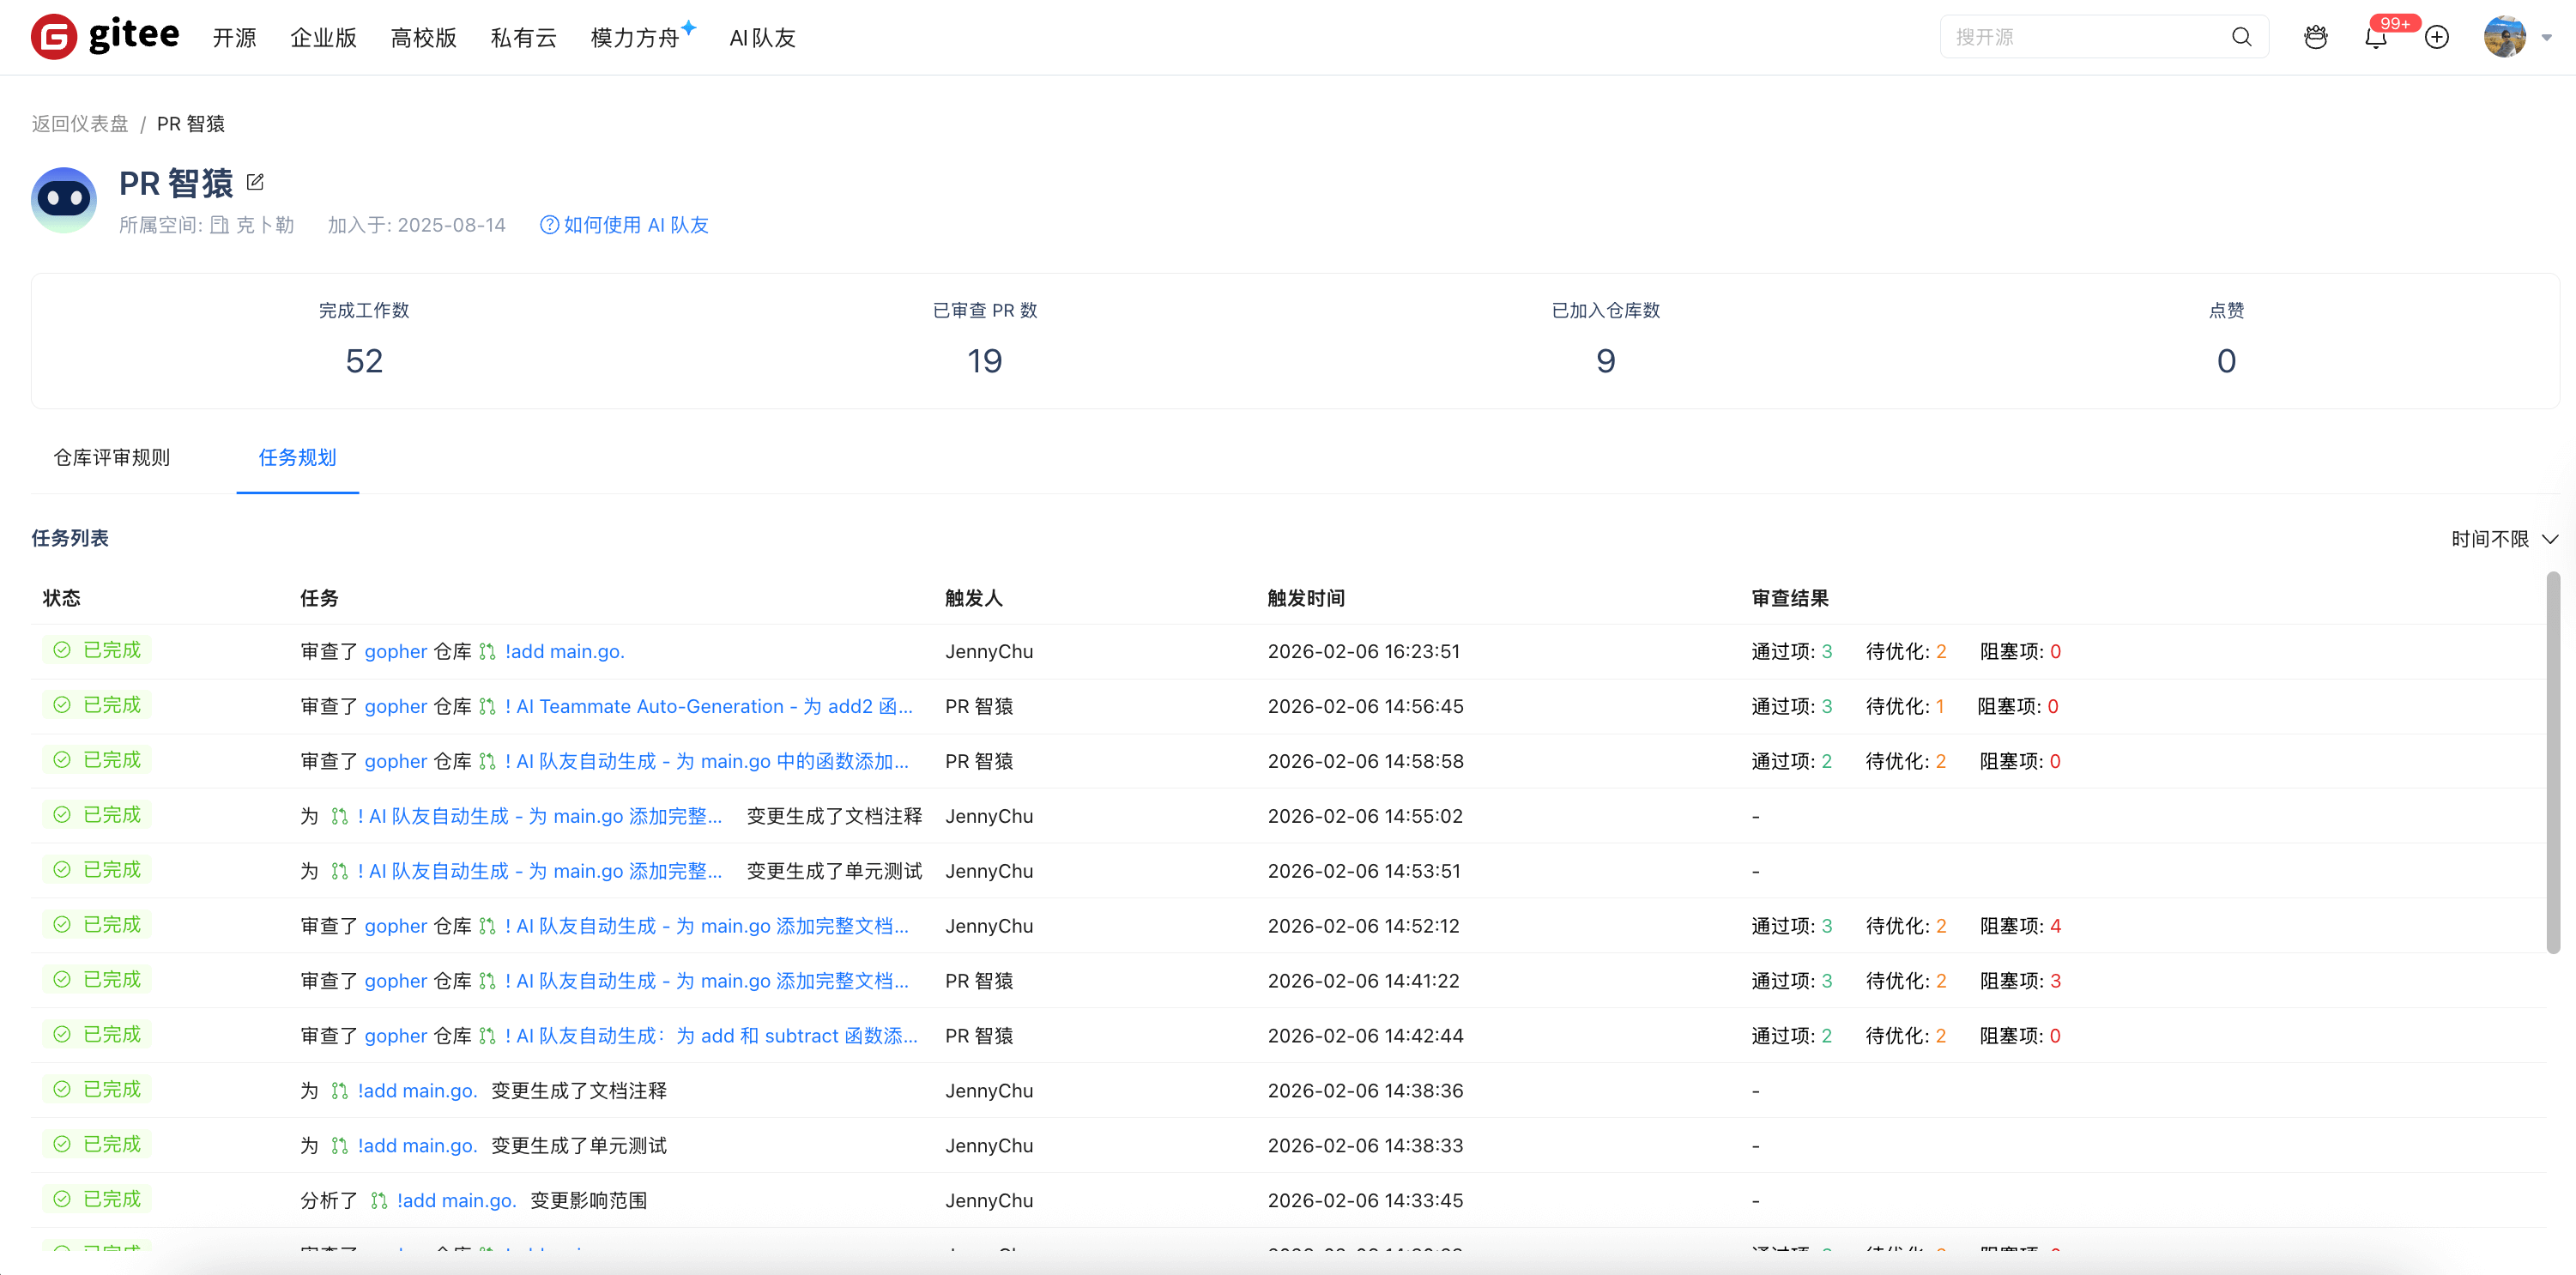Expand the user menu caret
The width and height of the screenshot is (2576, 1275).
pos(2546,38)
